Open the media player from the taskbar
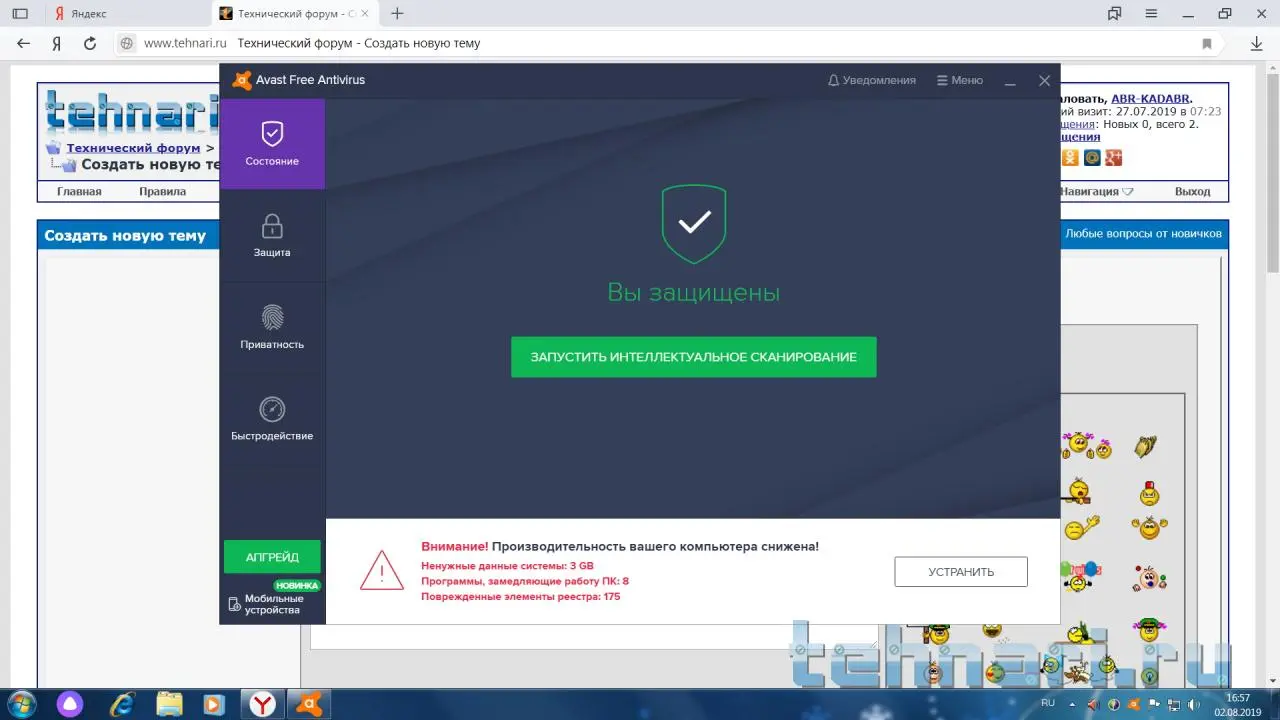 click(214, 703)
